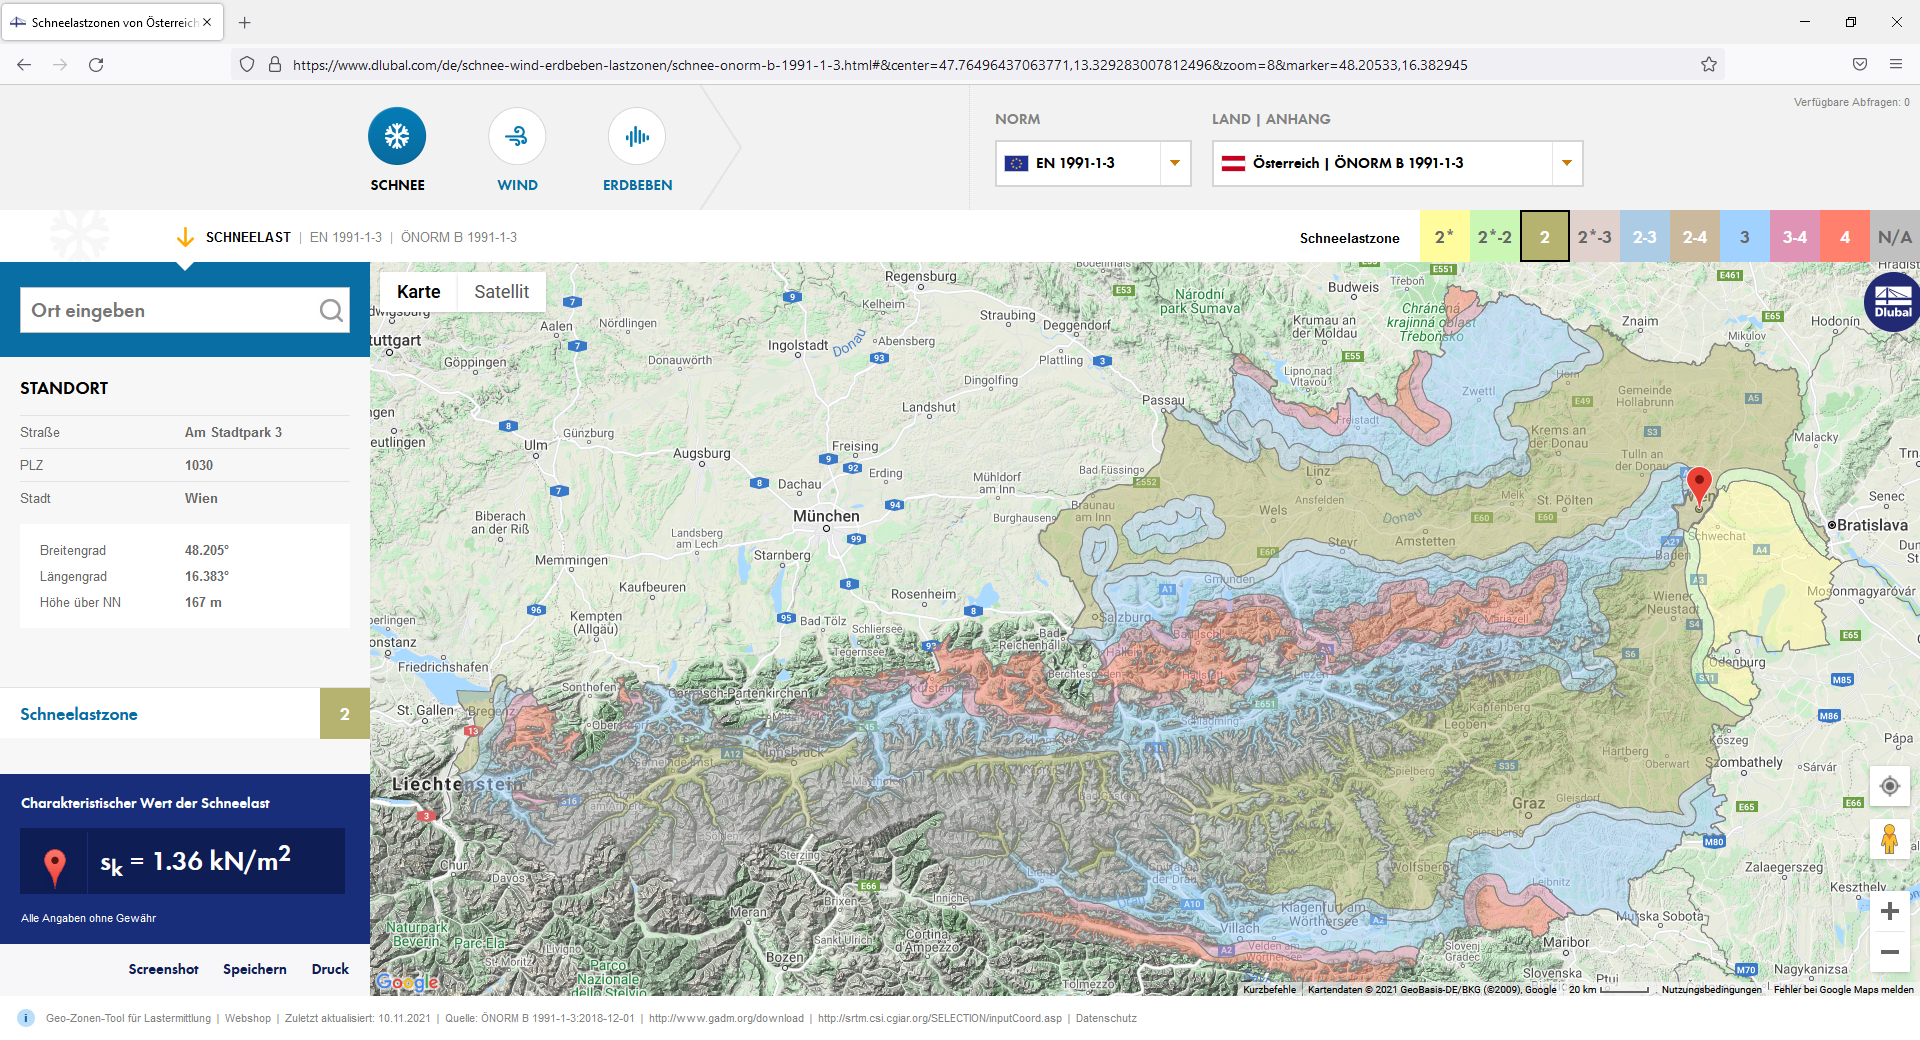Switch map to Satellit view

pos(501,292)
